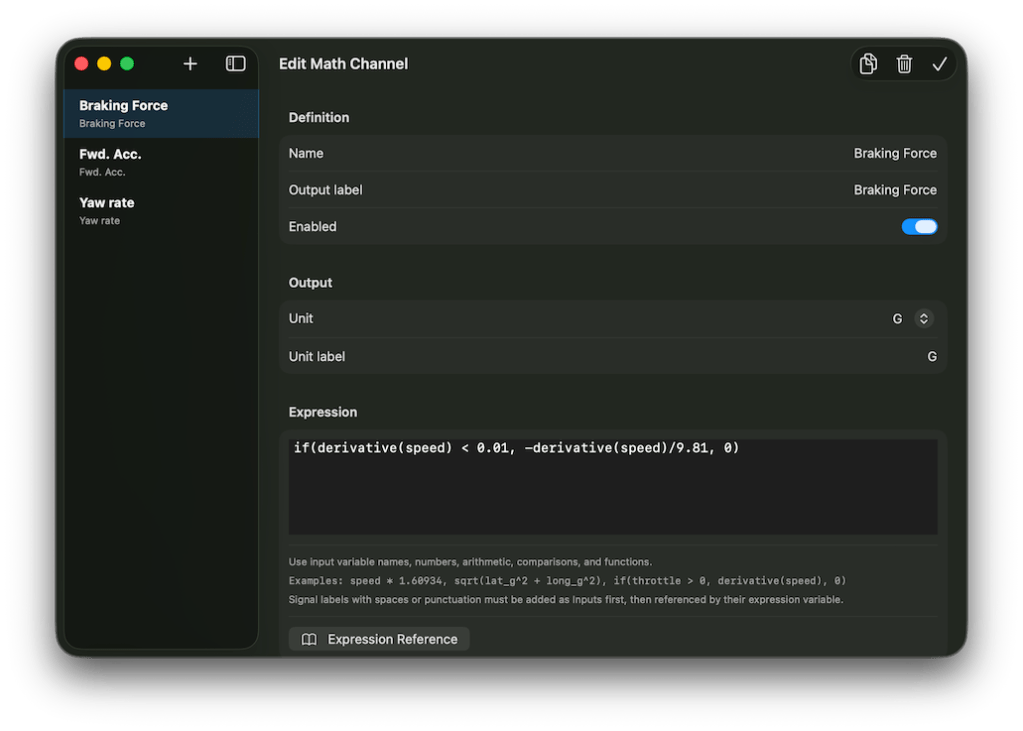Click into the Expression text editor
The image size is (1023, 731).
coord(613,487)
